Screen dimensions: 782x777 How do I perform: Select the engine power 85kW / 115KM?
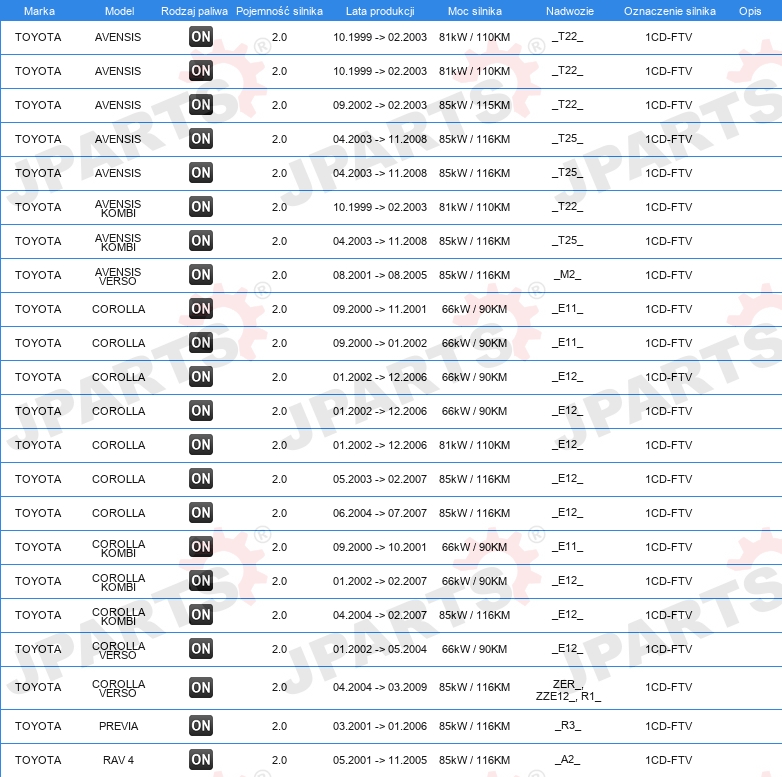click(x=475, y=105)
